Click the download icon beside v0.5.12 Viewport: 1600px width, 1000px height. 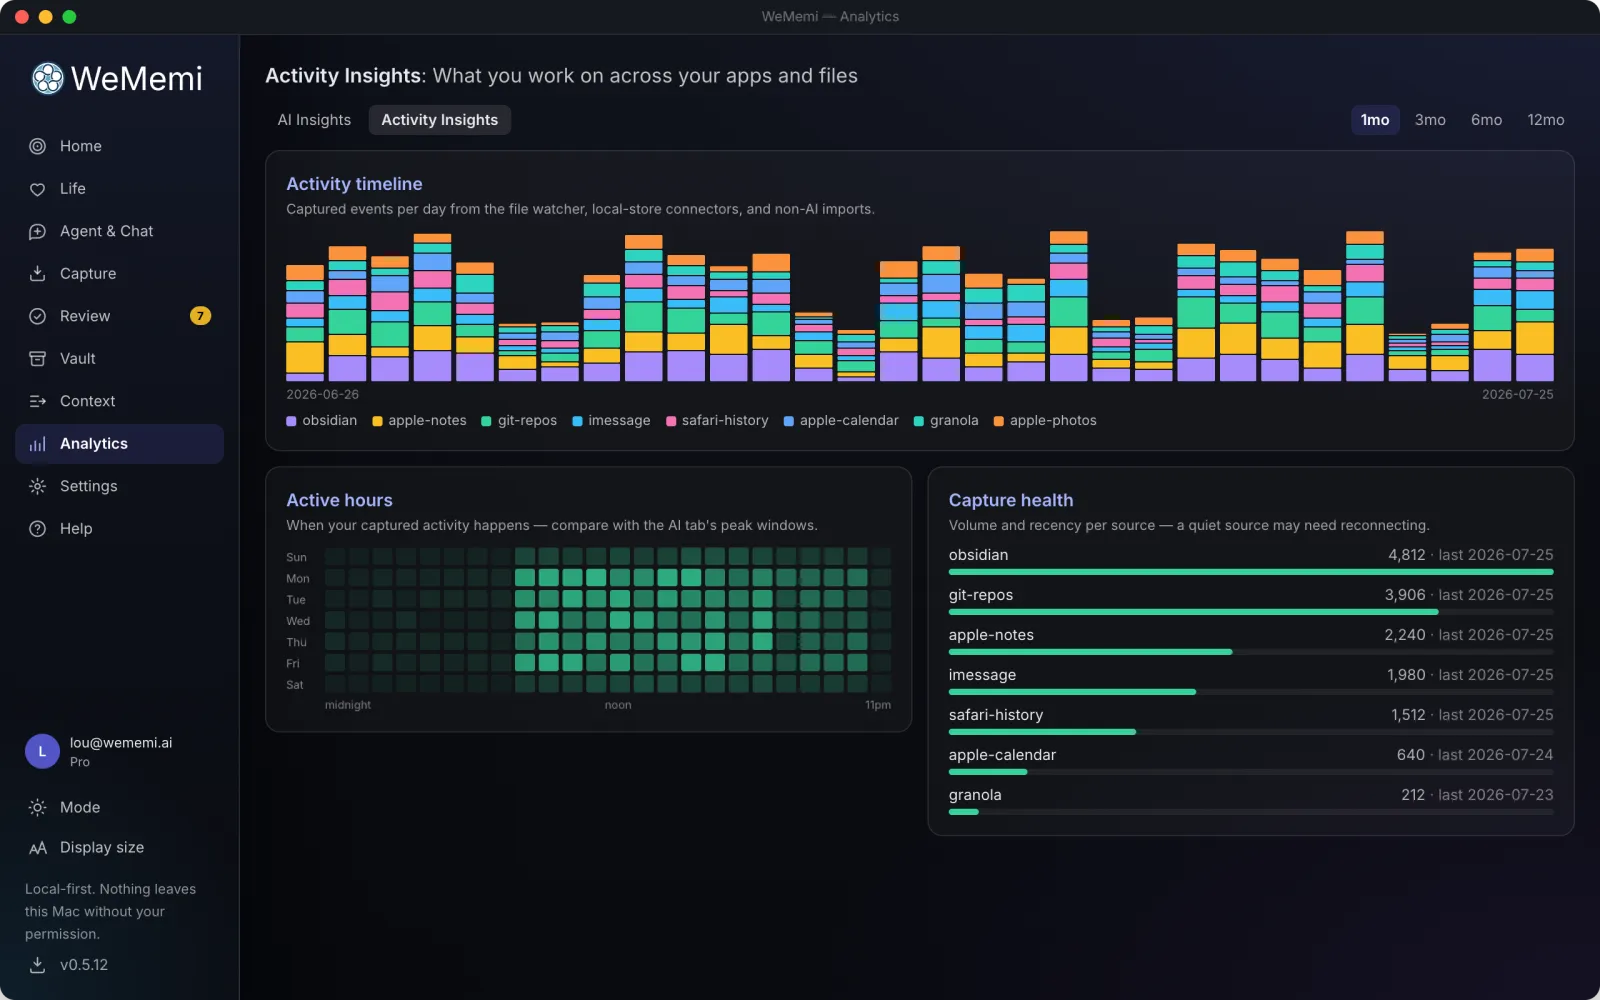(37, 965)
